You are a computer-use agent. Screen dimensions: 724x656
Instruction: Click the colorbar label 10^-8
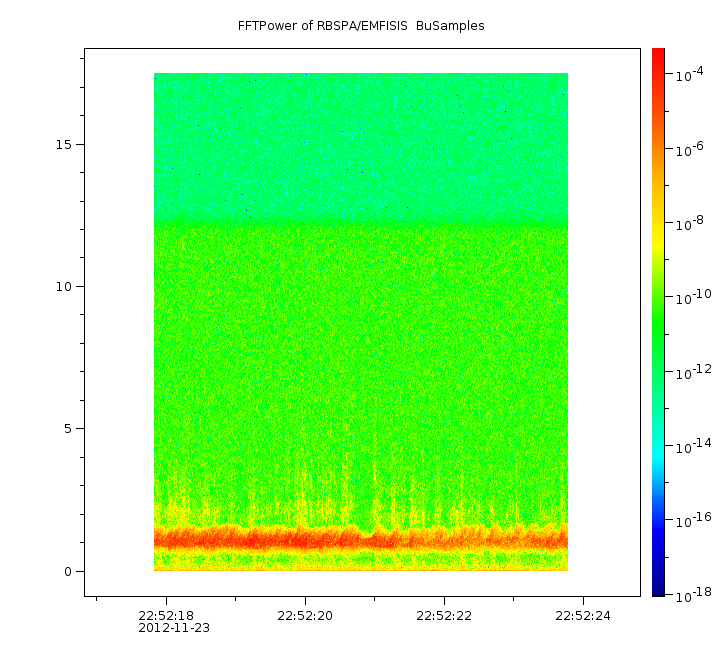(x=690, y=223)
